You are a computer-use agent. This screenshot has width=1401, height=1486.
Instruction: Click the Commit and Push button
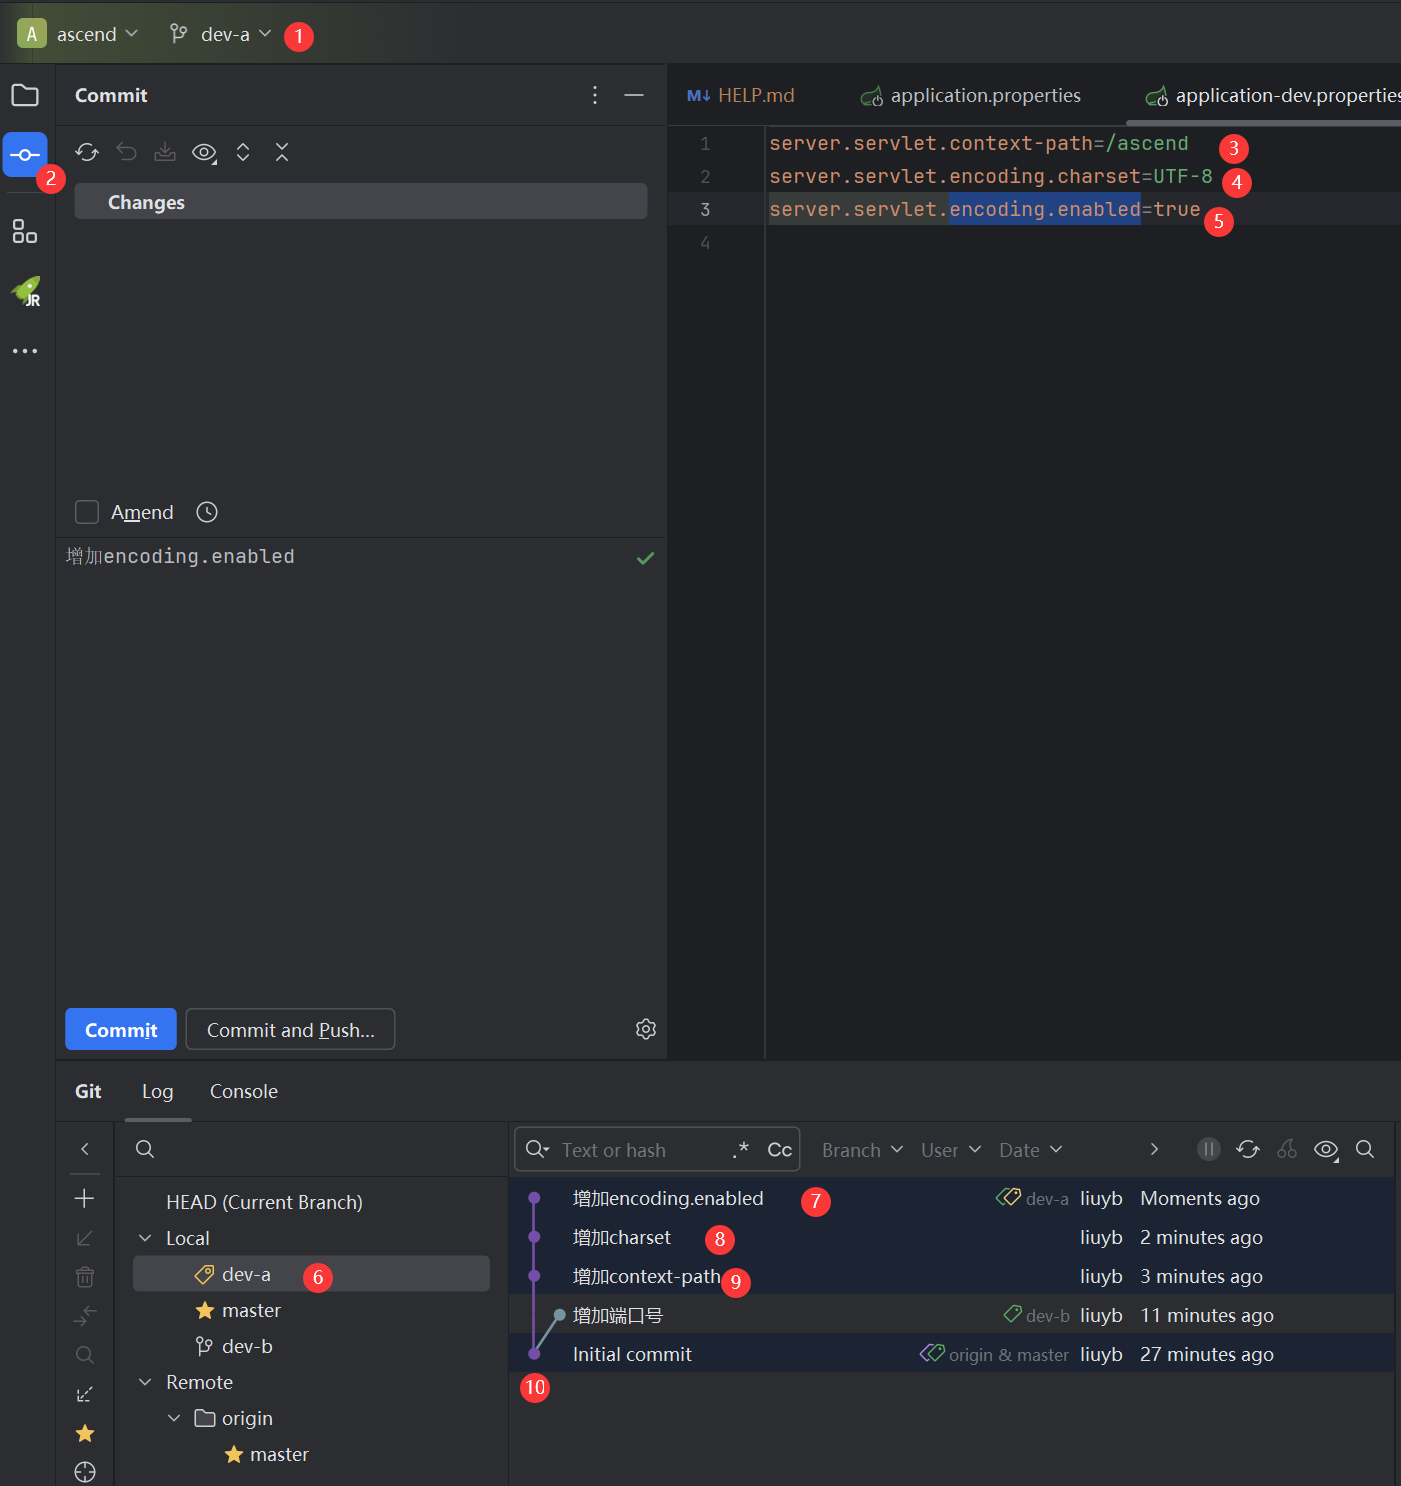tap(290, 1029)
